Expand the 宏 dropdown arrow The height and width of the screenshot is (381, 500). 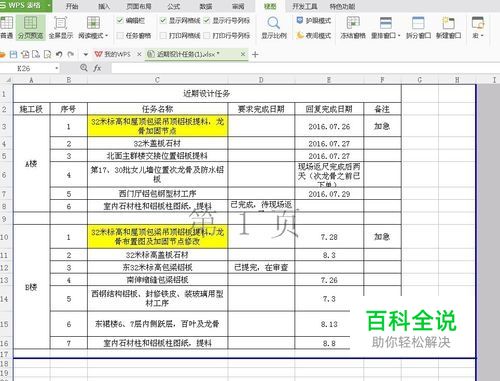click(482, 36)
